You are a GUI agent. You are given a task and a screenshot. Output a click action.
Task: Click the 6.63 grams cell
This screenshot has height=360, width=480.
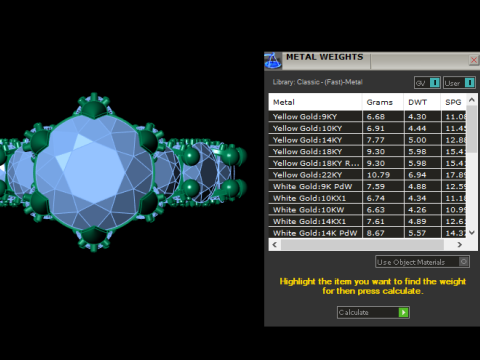point(383,210)
